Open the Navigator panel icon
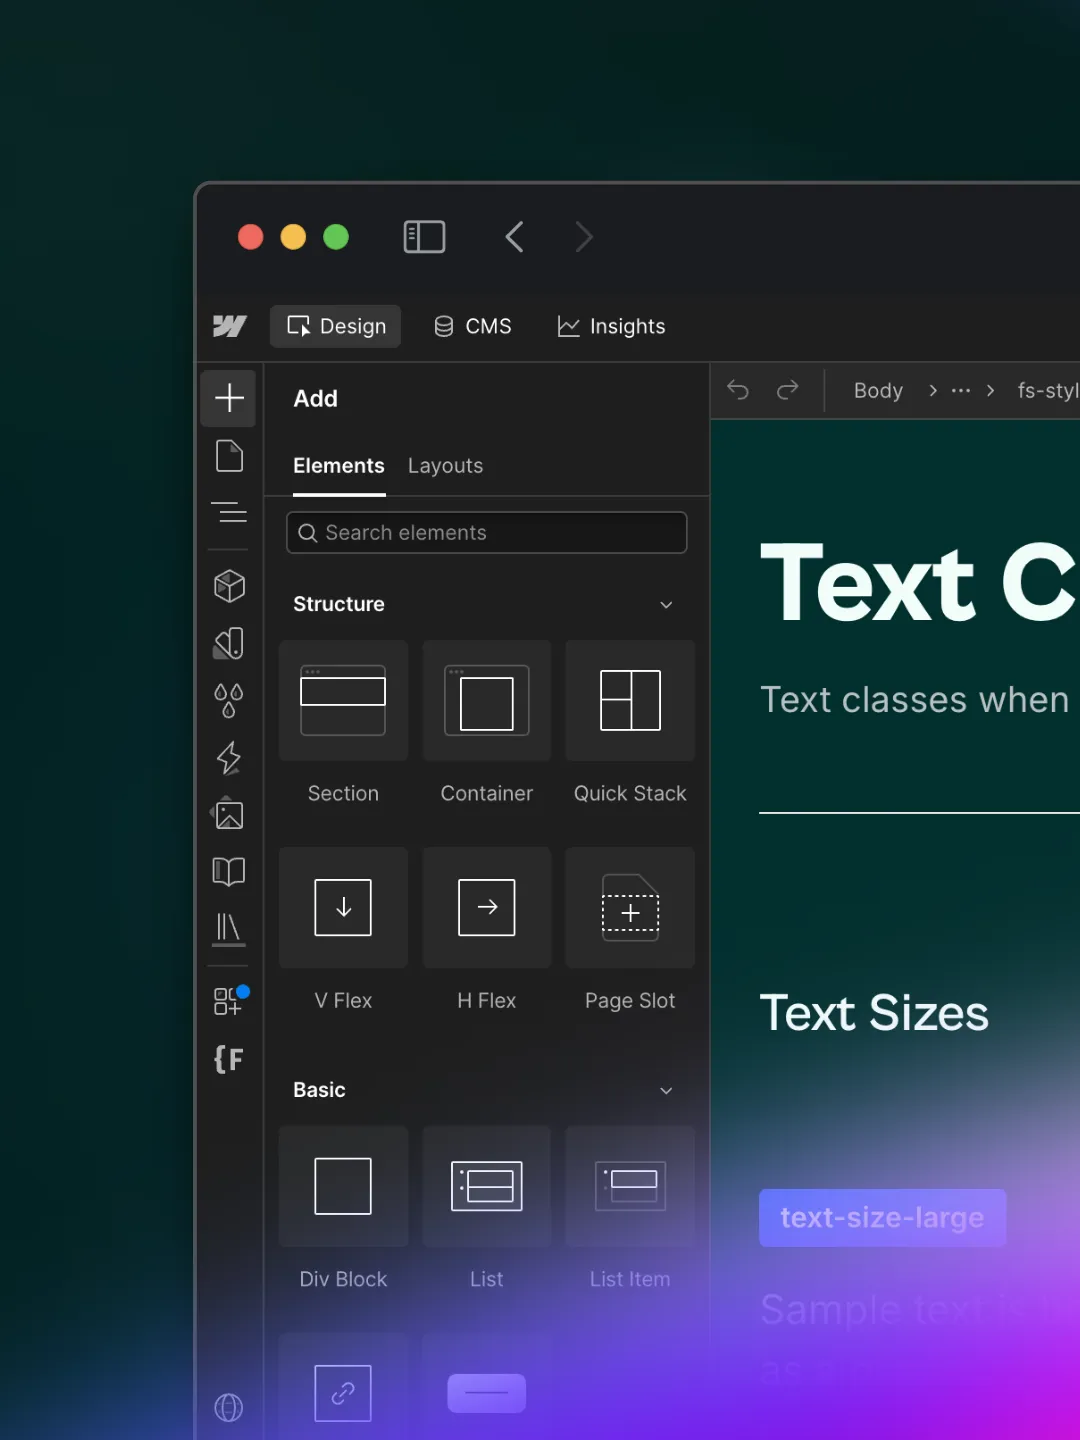Viewport: 1080px width, 1440px height. click(x=229, y=513)
